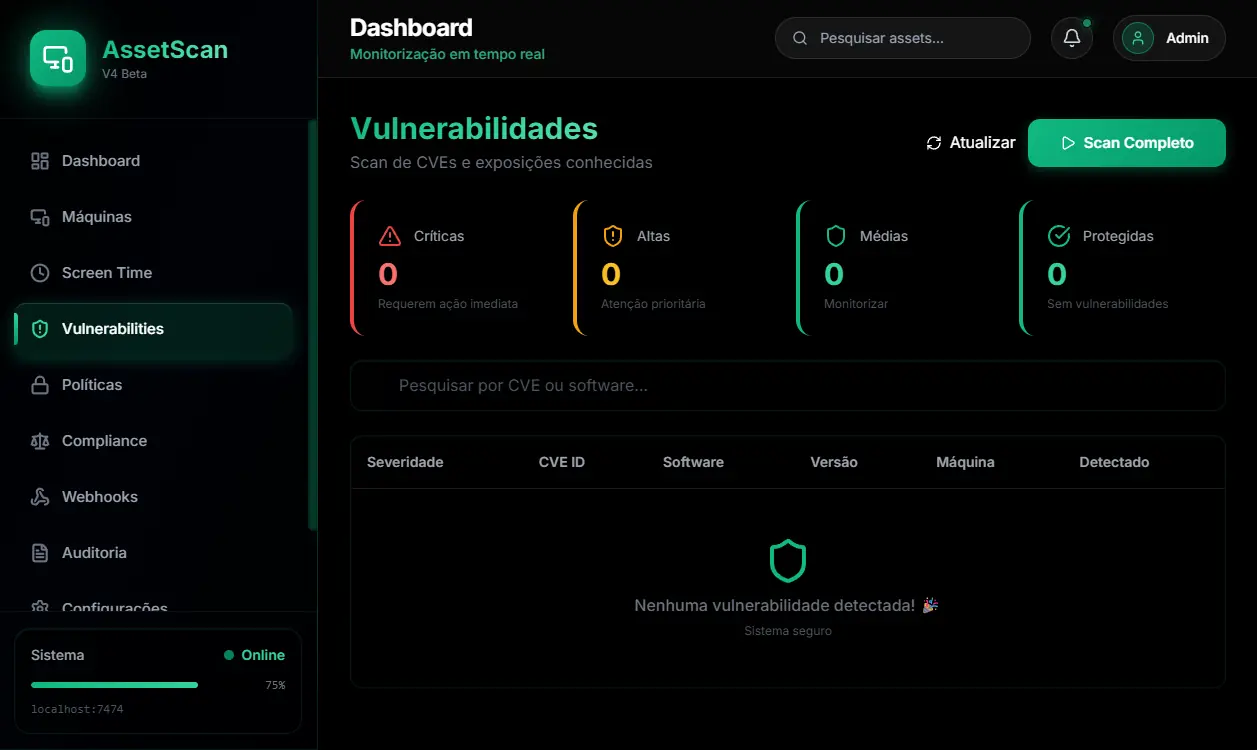This screenshot has width=1257, height=750.
Task: Click the Dashboard grid icon in sidebar
Action: (40, 161)
